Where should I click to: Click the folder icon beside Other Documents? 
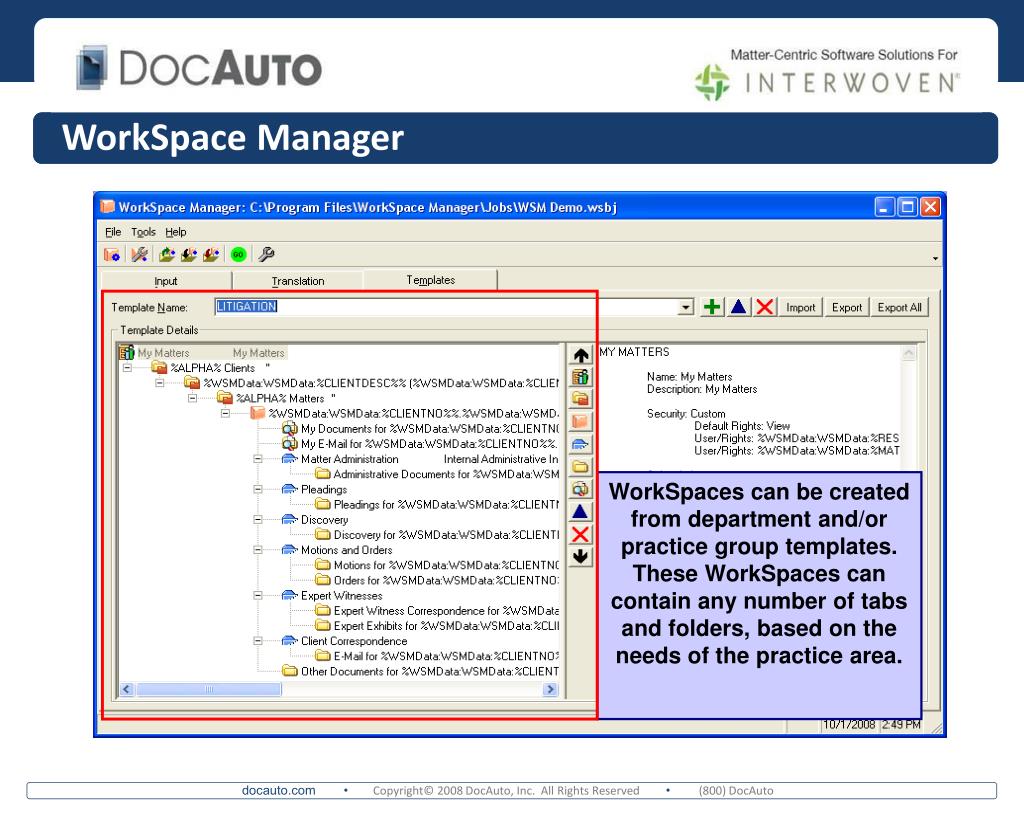[x=290, y=671]
